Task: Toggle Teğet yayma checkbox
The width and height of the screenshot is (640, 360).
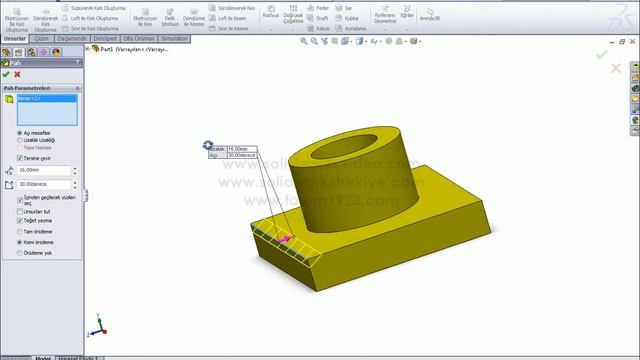Action: 20,220
